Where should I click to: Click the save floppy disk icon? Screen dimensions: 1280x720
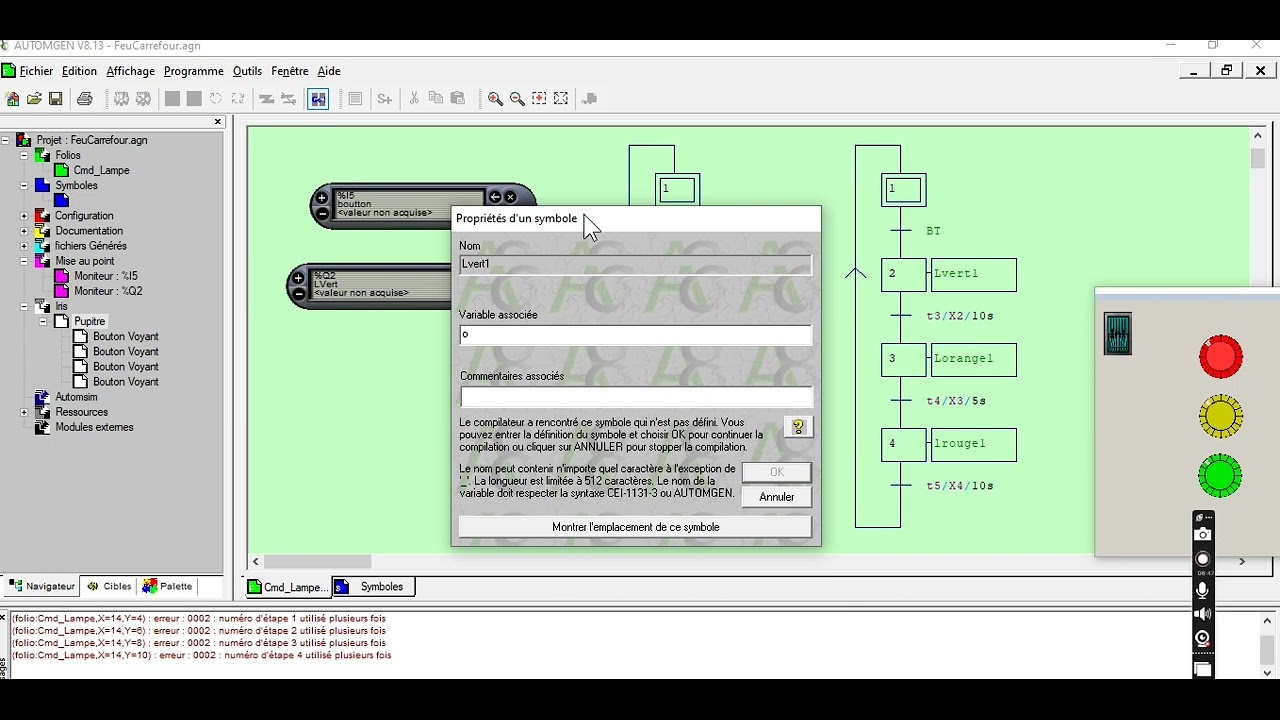pyautogui.click(x=56, y=99)
